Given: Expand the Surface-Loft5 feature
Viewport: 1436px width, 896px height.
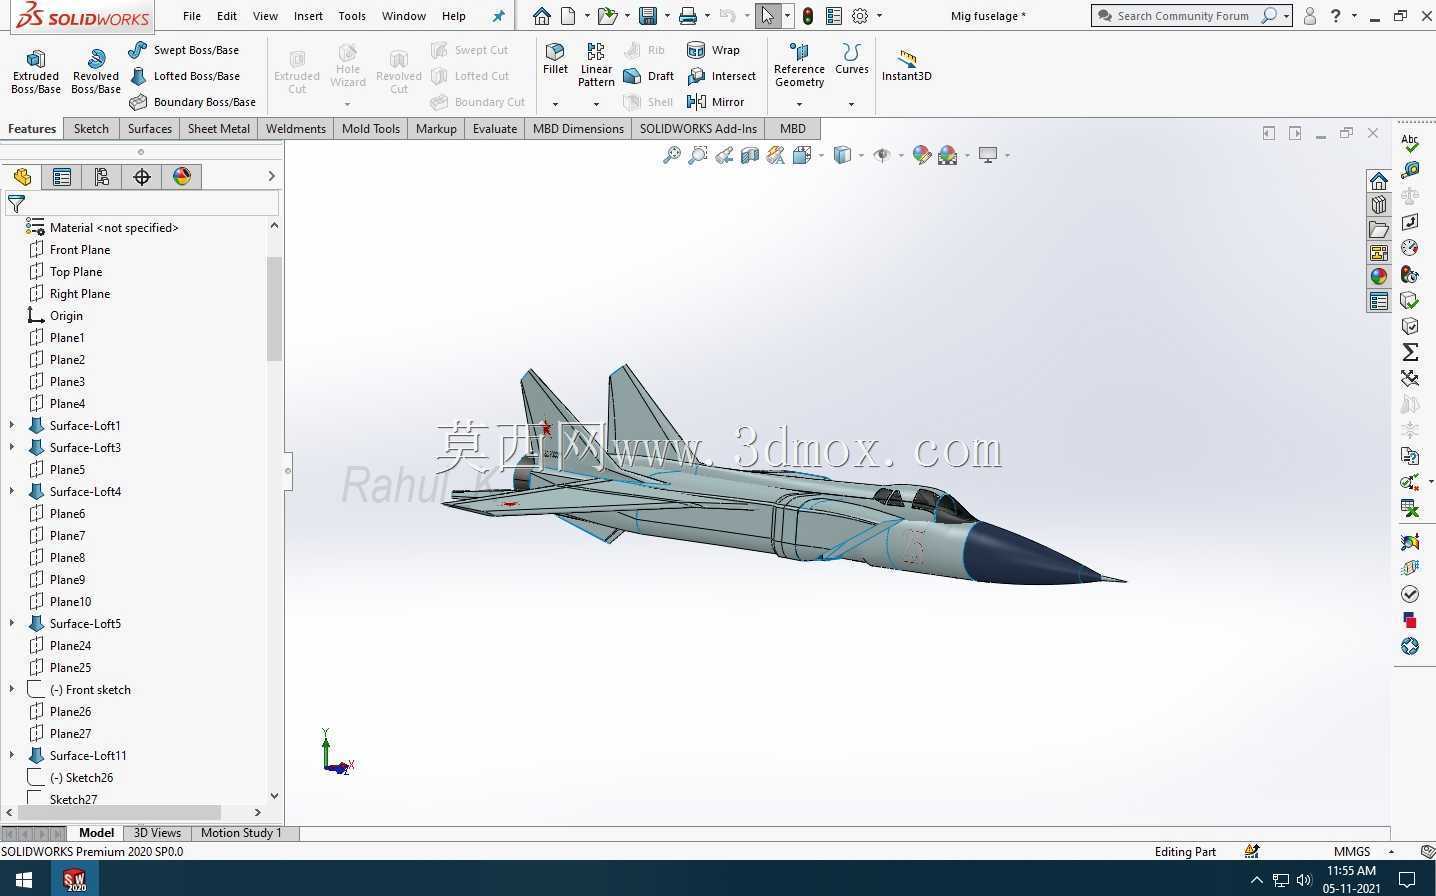Looking at the screenshot, I should pyautogui.click(x=12, y=624).
